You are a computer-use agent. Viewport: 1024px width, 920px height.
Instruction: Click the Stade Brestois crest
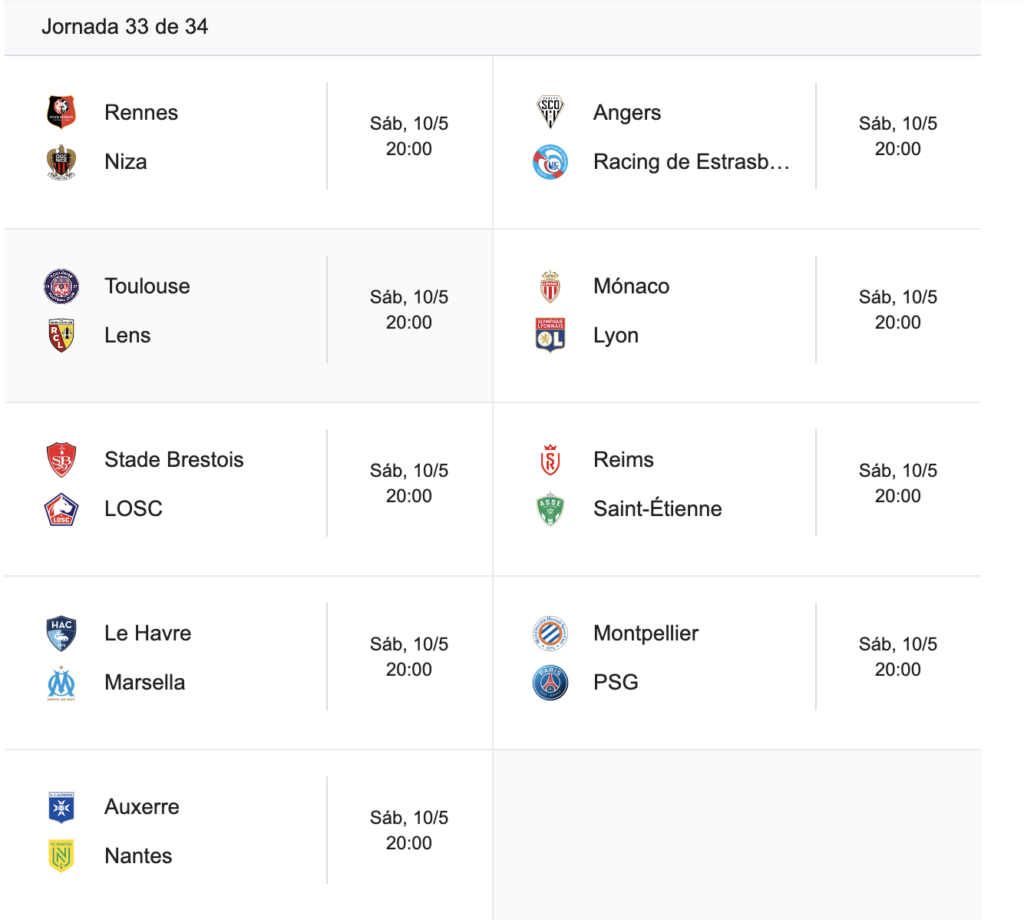click(61, 460)
